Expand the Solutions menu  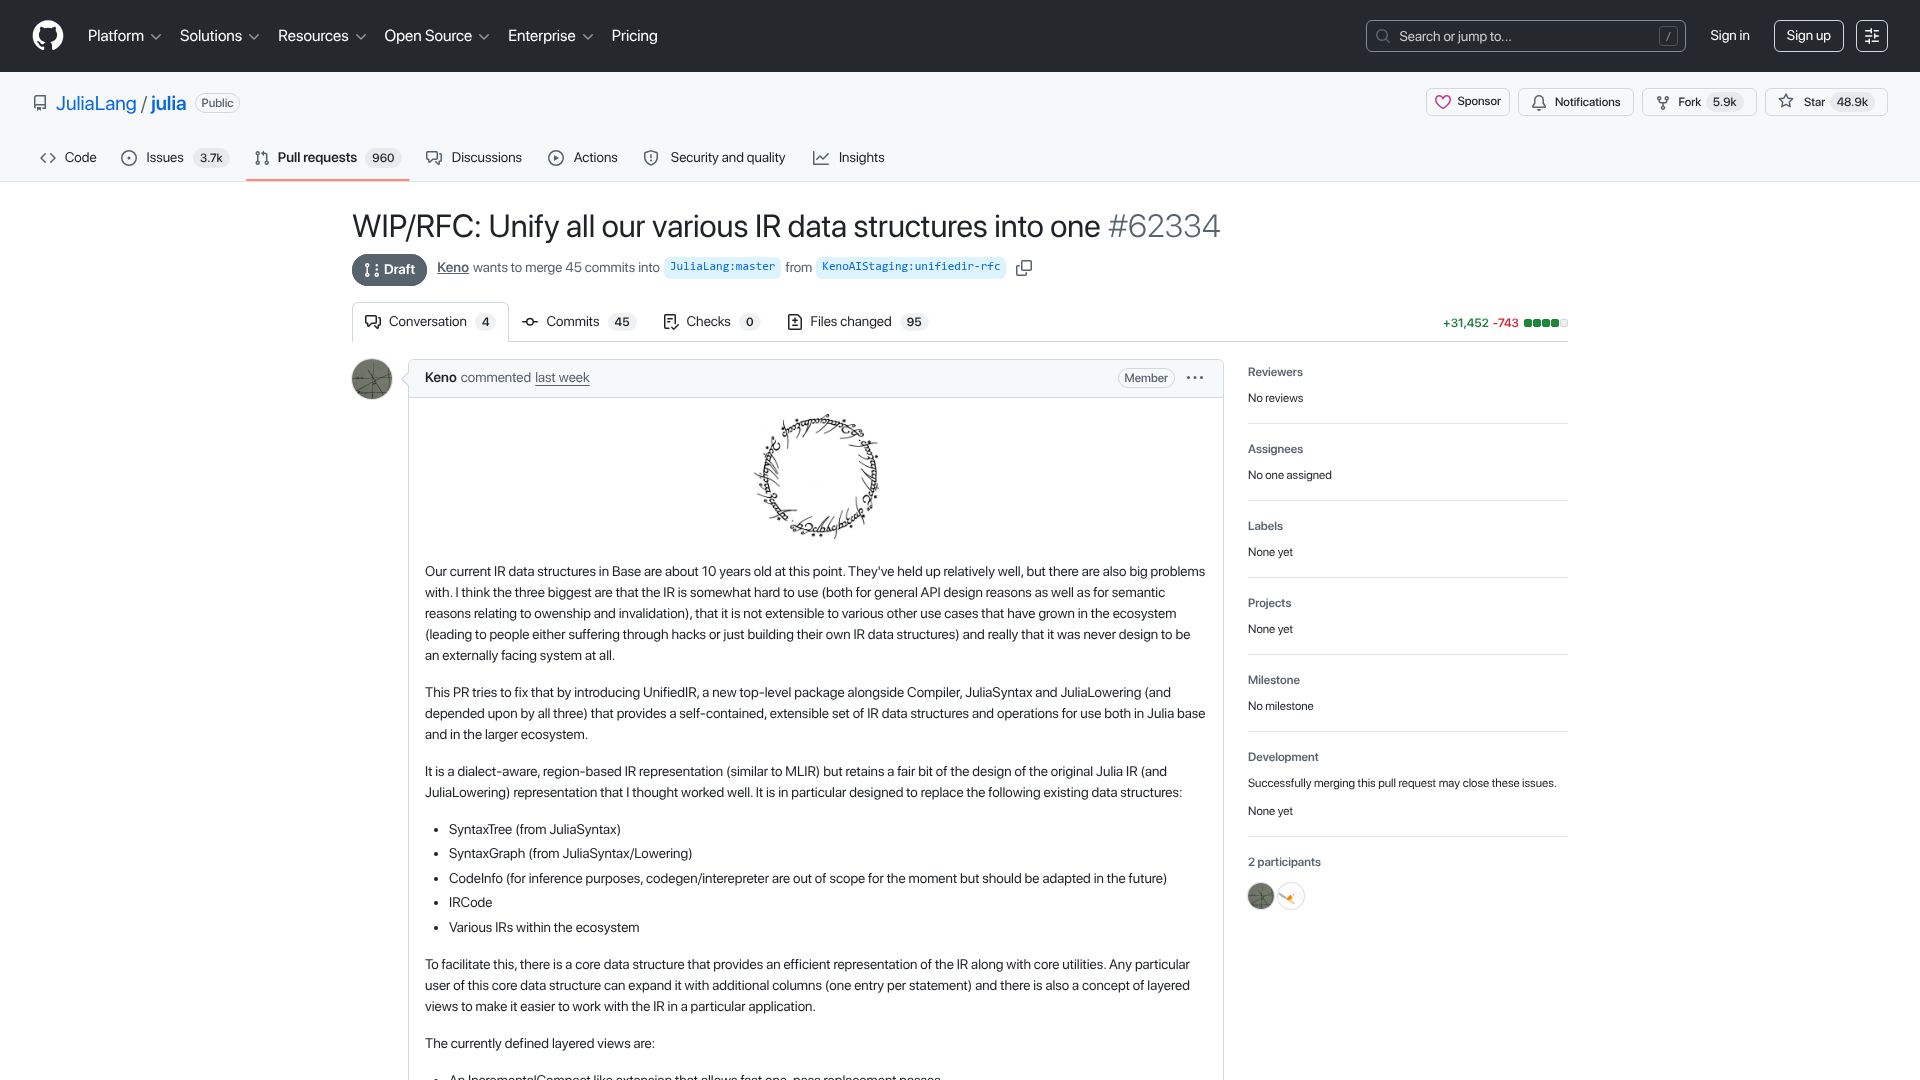point(219,36)
